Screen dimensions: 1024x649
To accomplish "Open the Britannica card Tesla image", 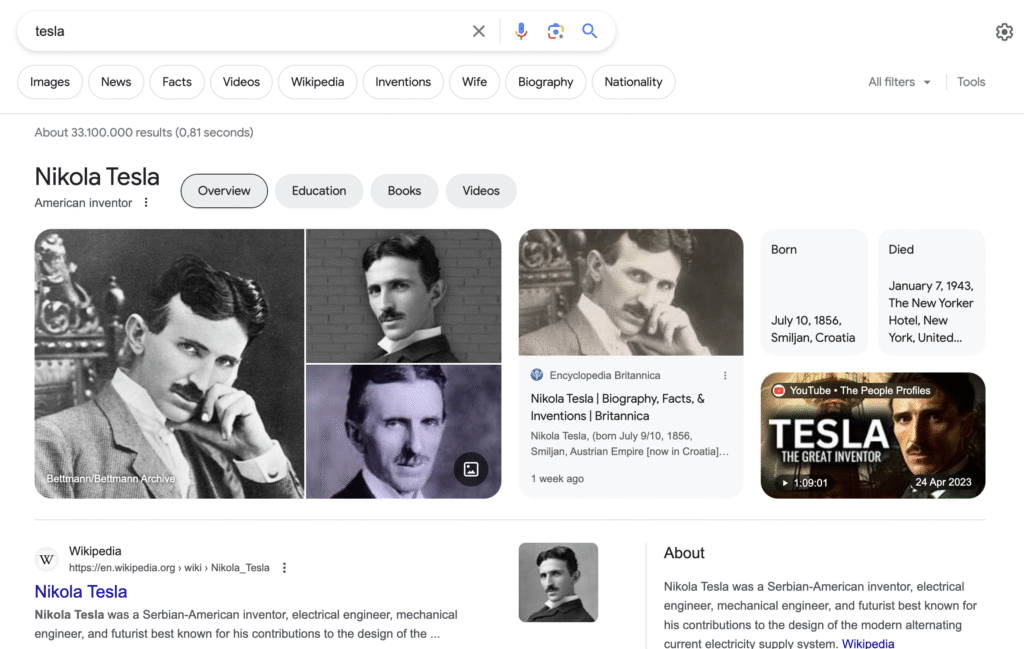I will 631,293.
